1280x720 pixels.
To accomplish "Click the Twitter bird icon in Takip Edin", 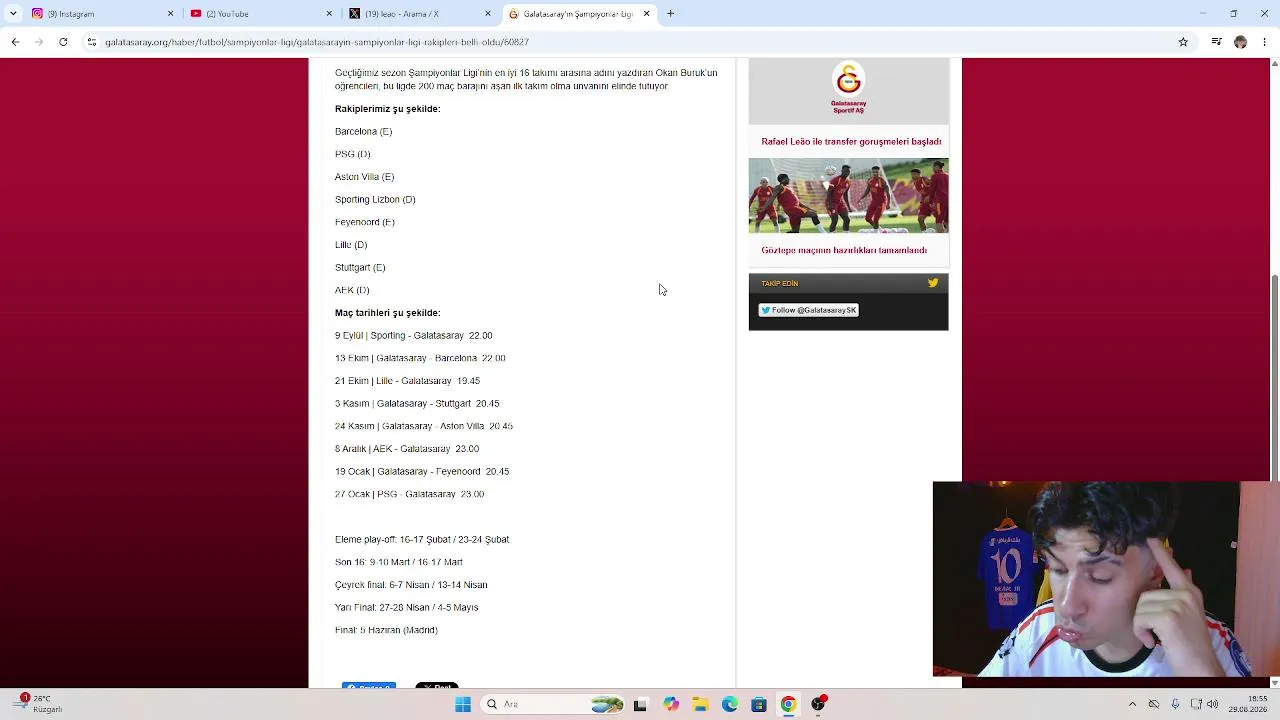I will tap(933, 283).
